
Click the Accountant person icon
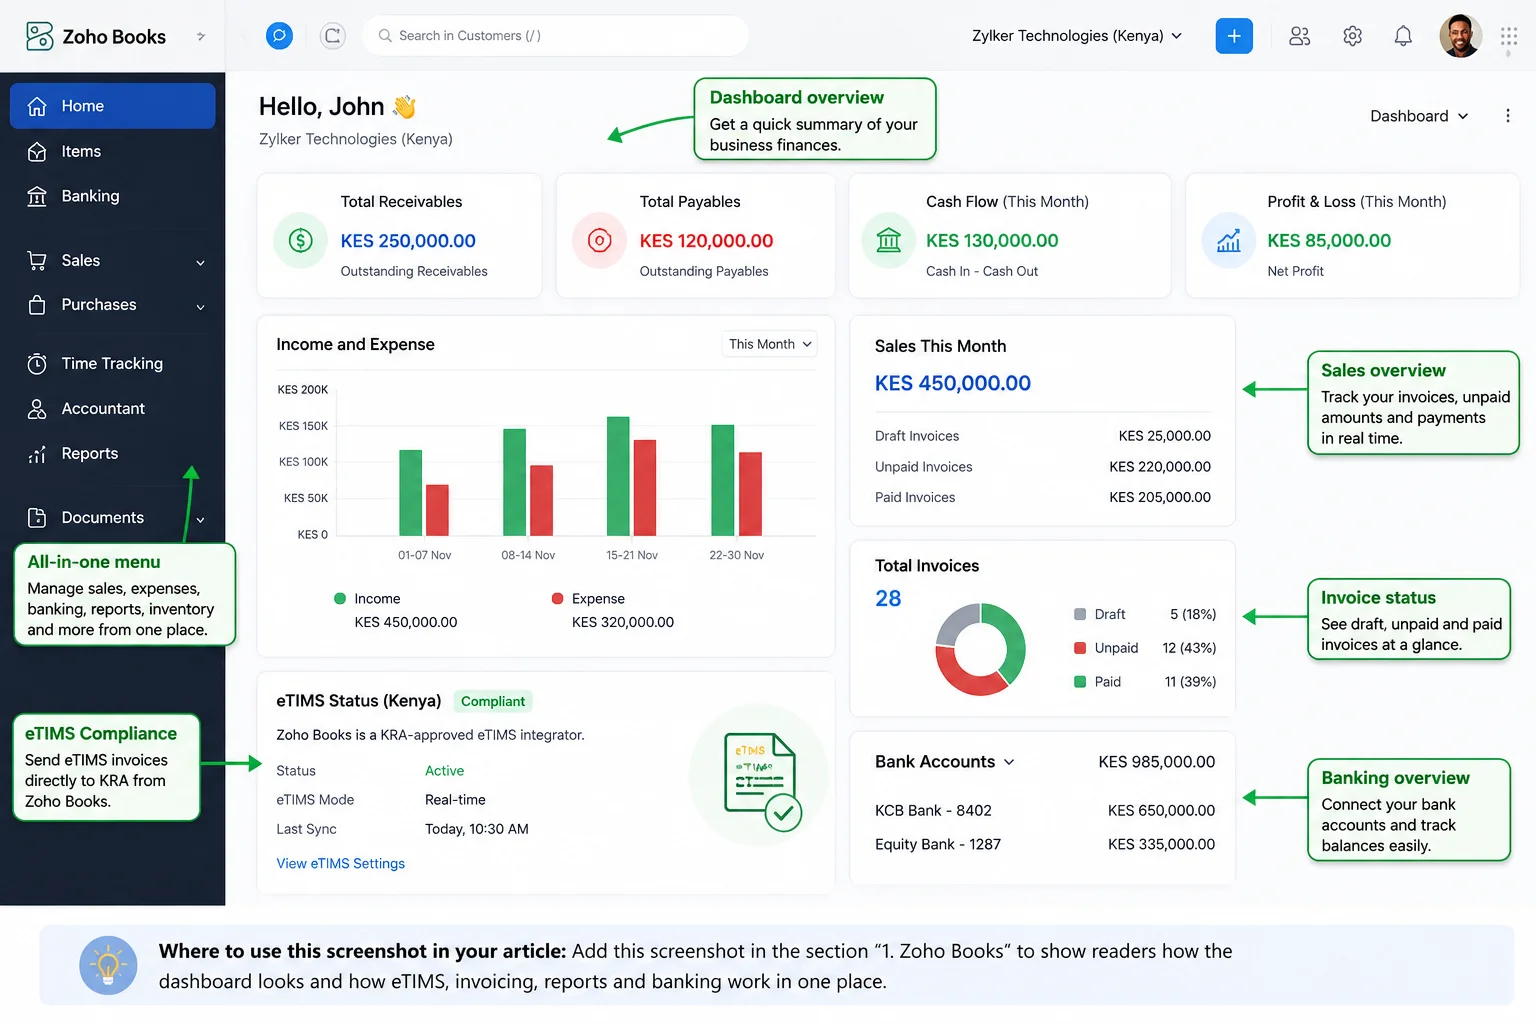point(37,409)
